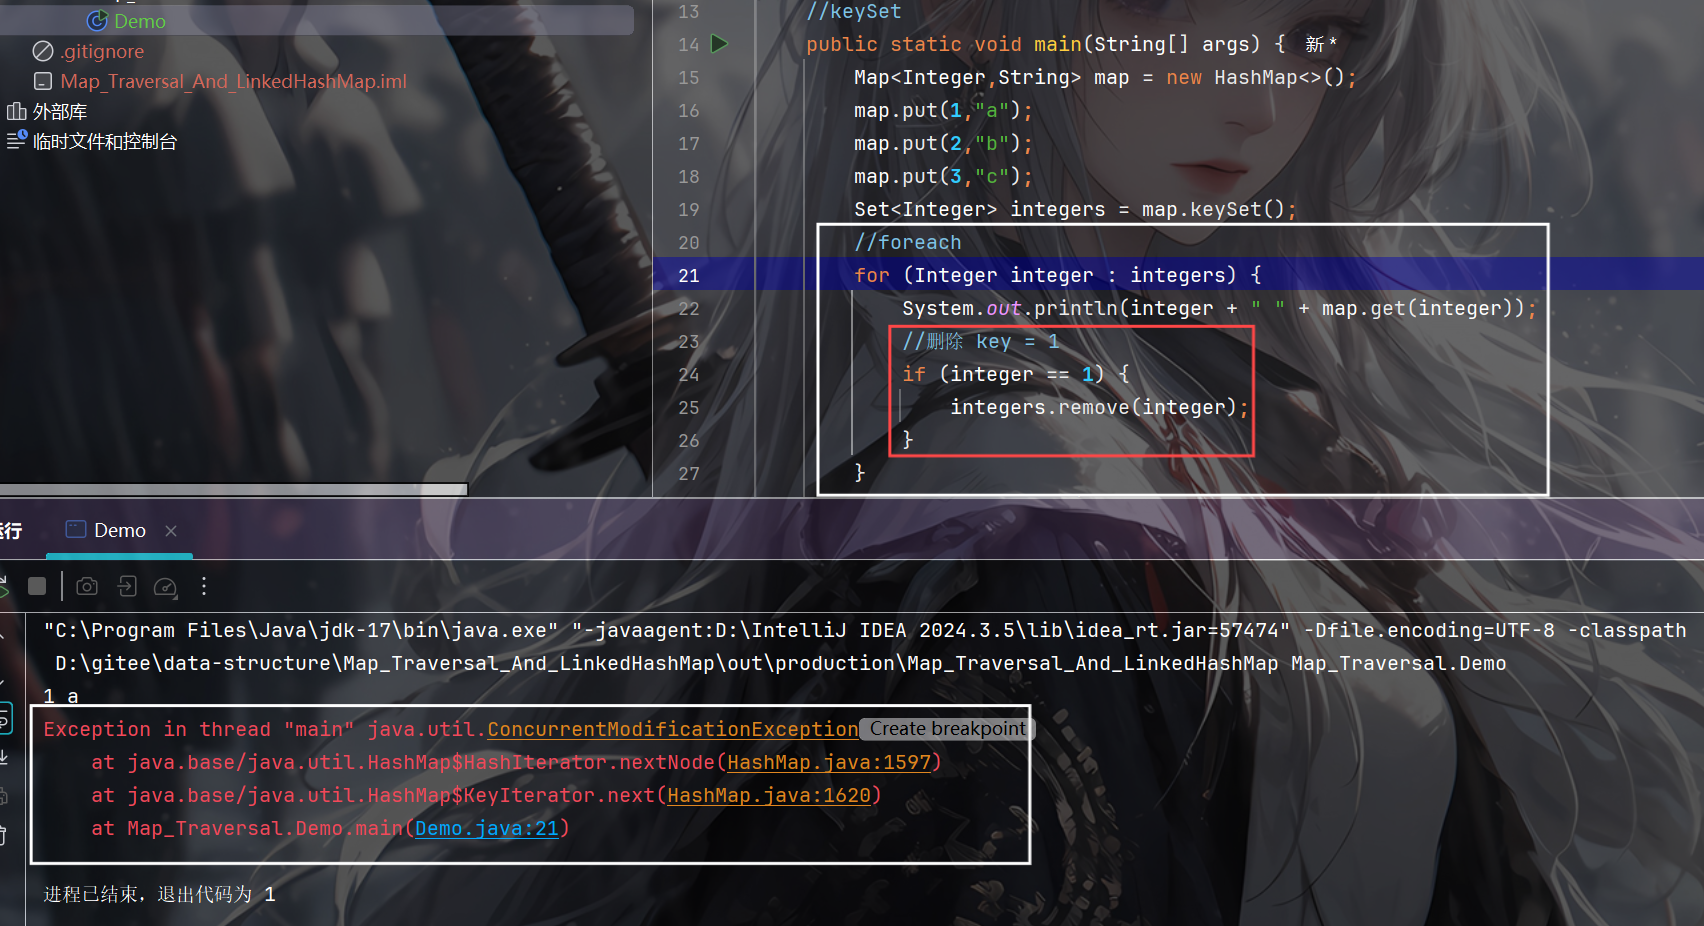
Task: Click the Create breakpoint button
Action: click(947, 729)
